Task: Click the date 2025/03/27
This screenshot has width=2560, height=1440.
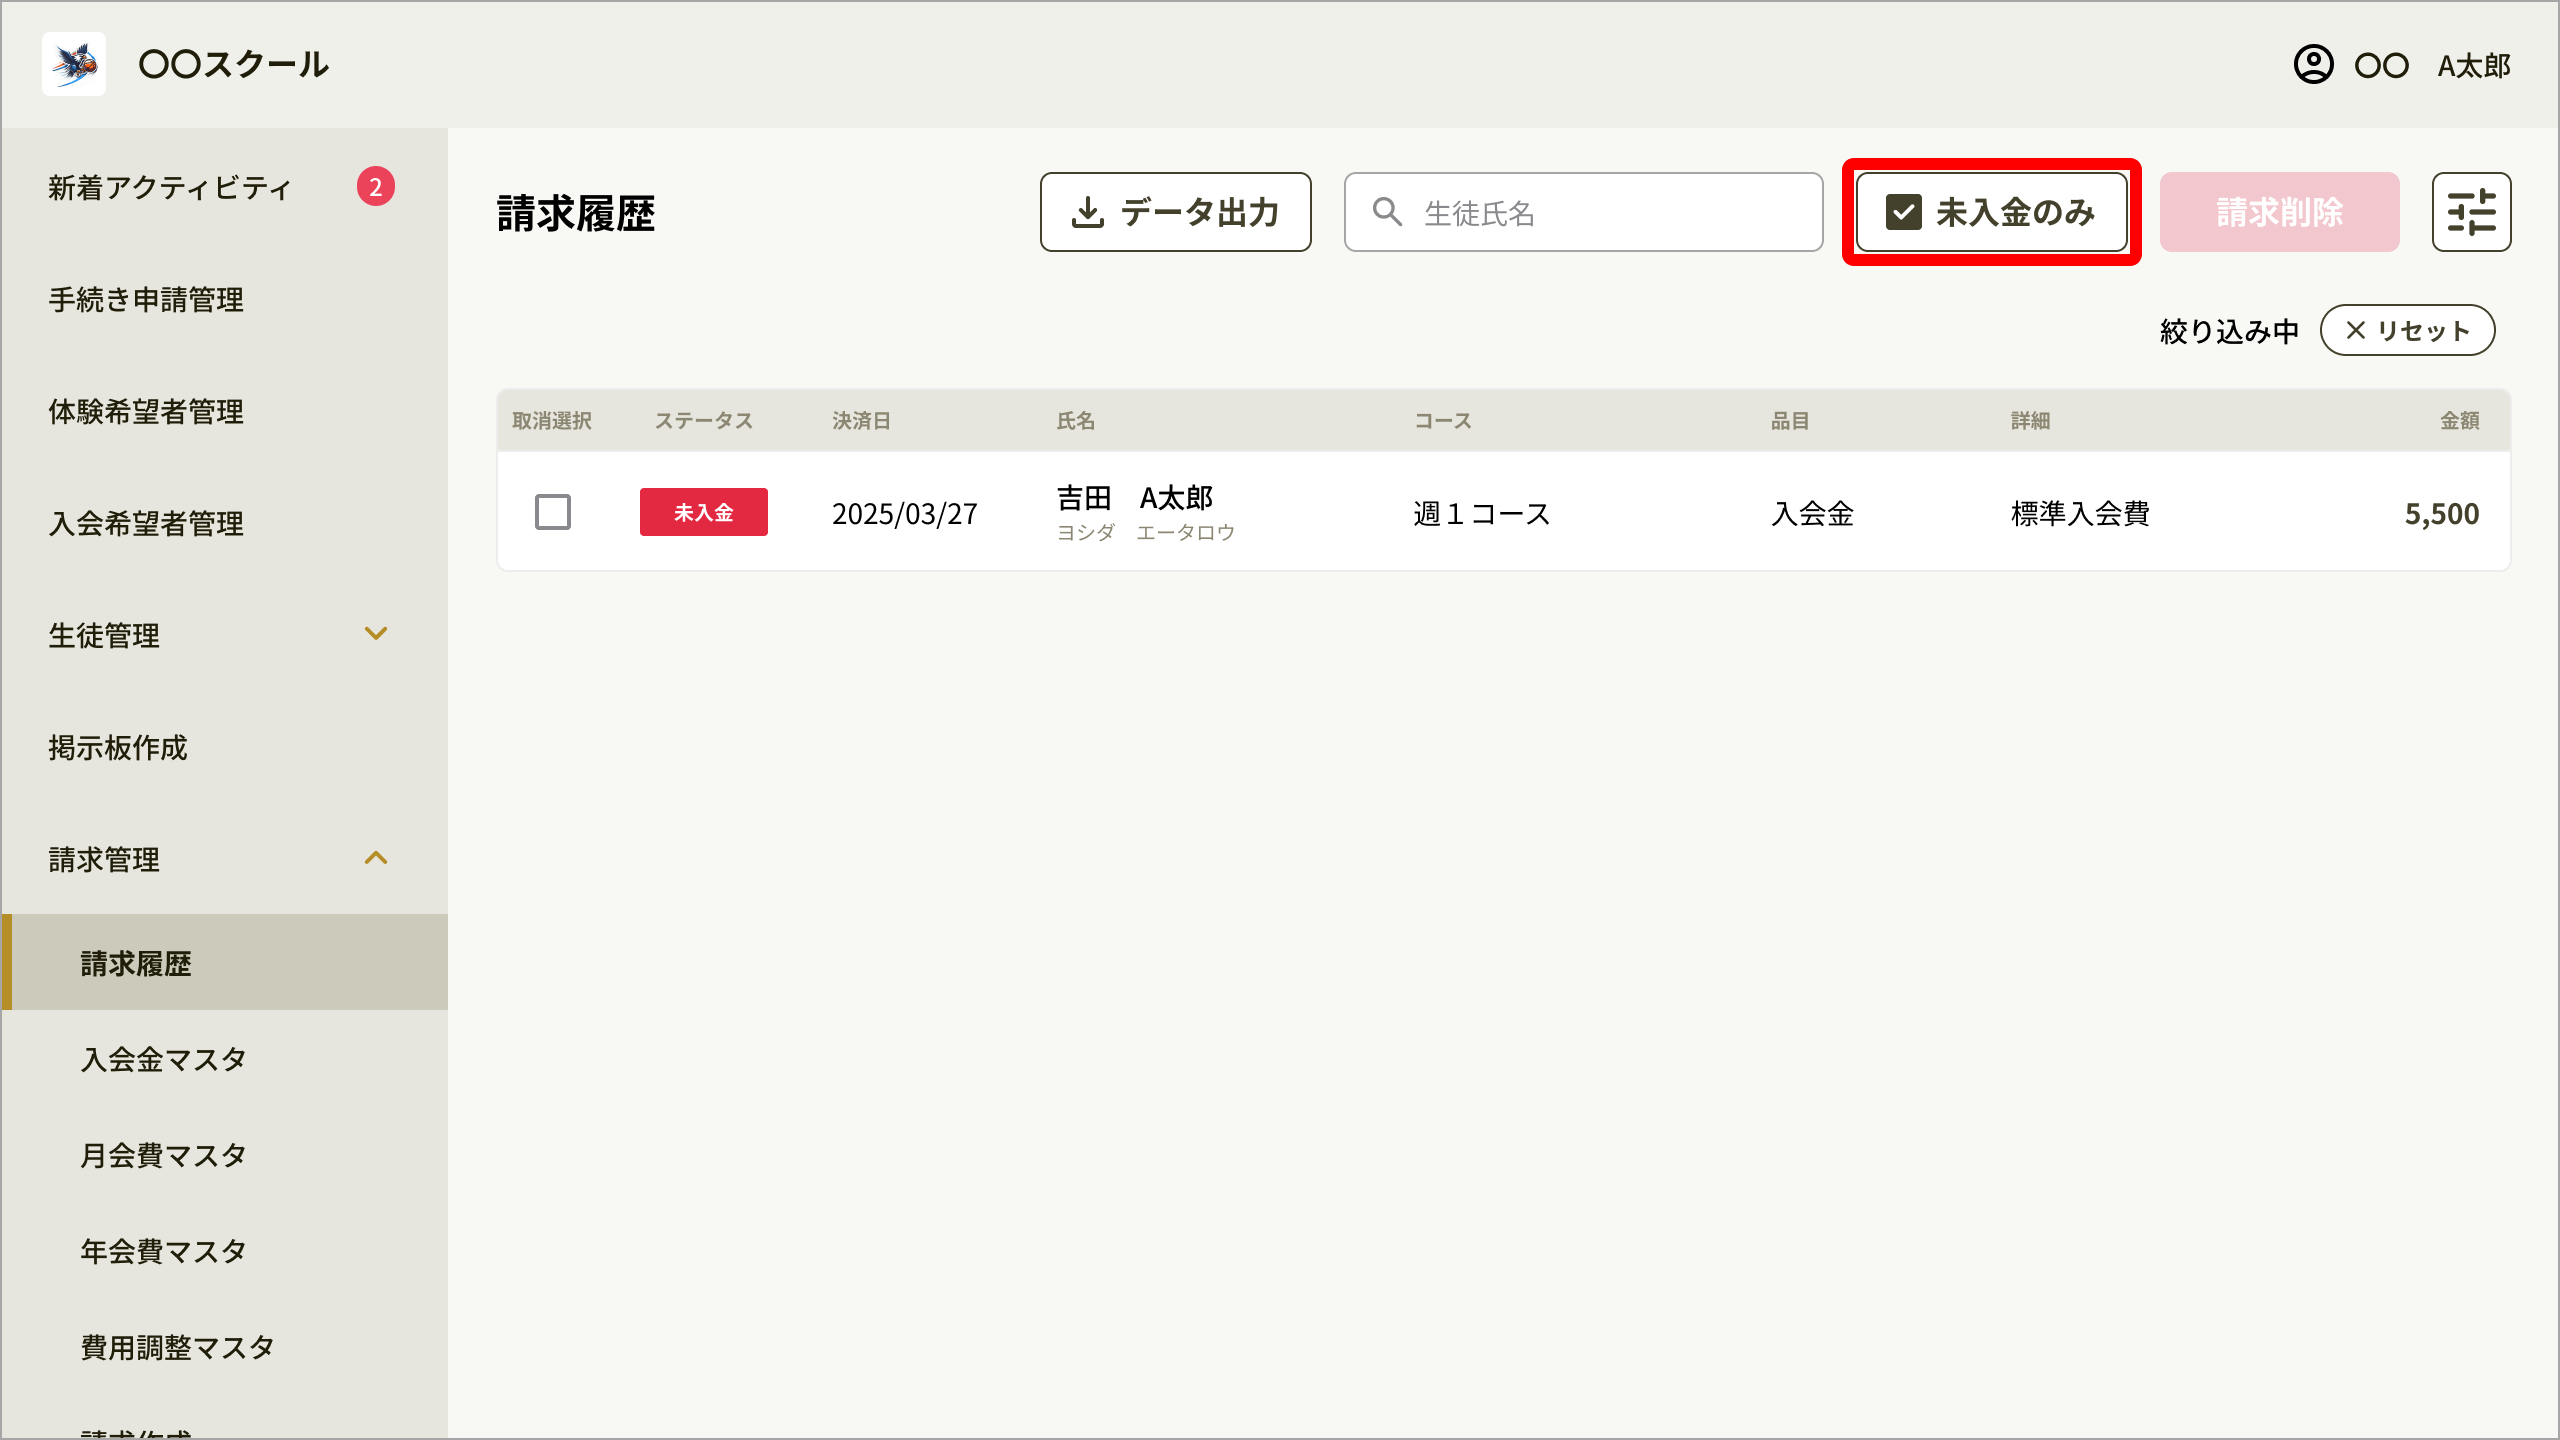Action: 905,514
